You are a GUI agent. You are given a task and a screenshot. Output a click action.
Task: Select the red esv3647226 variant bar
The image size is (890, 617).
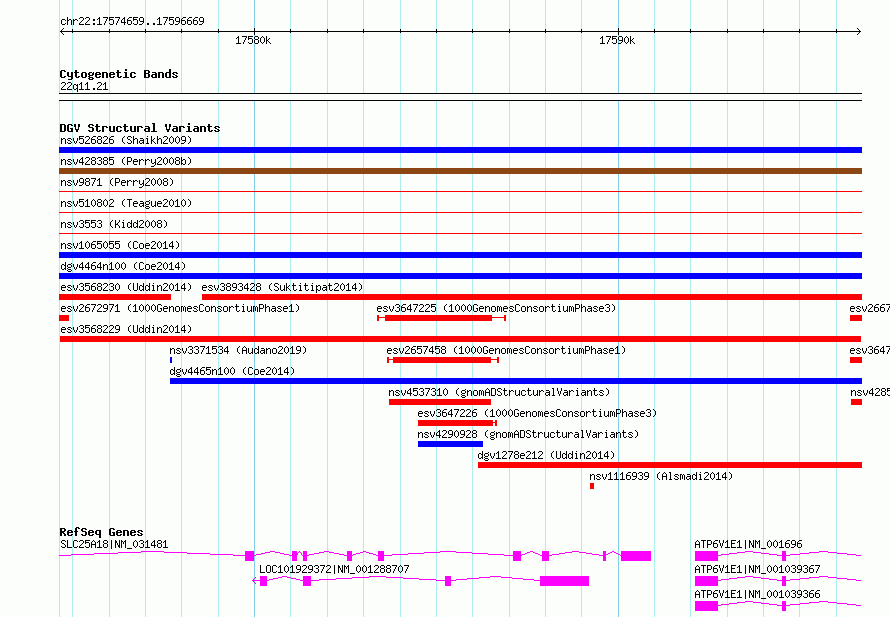(x=456, y=423)
